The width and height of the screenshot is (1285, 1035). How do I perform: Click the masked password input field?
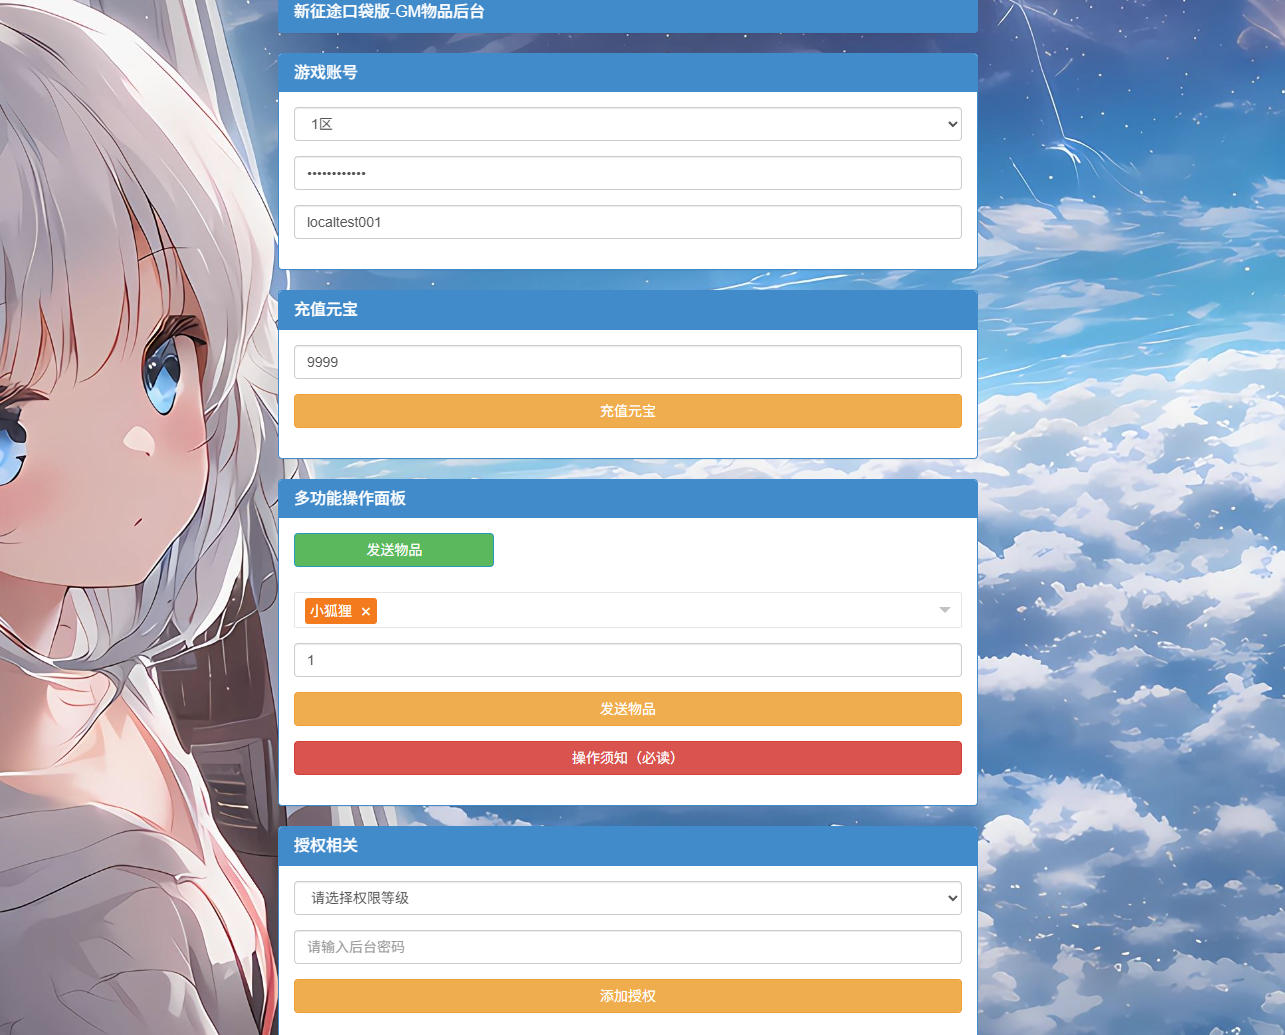pos(627,173)
